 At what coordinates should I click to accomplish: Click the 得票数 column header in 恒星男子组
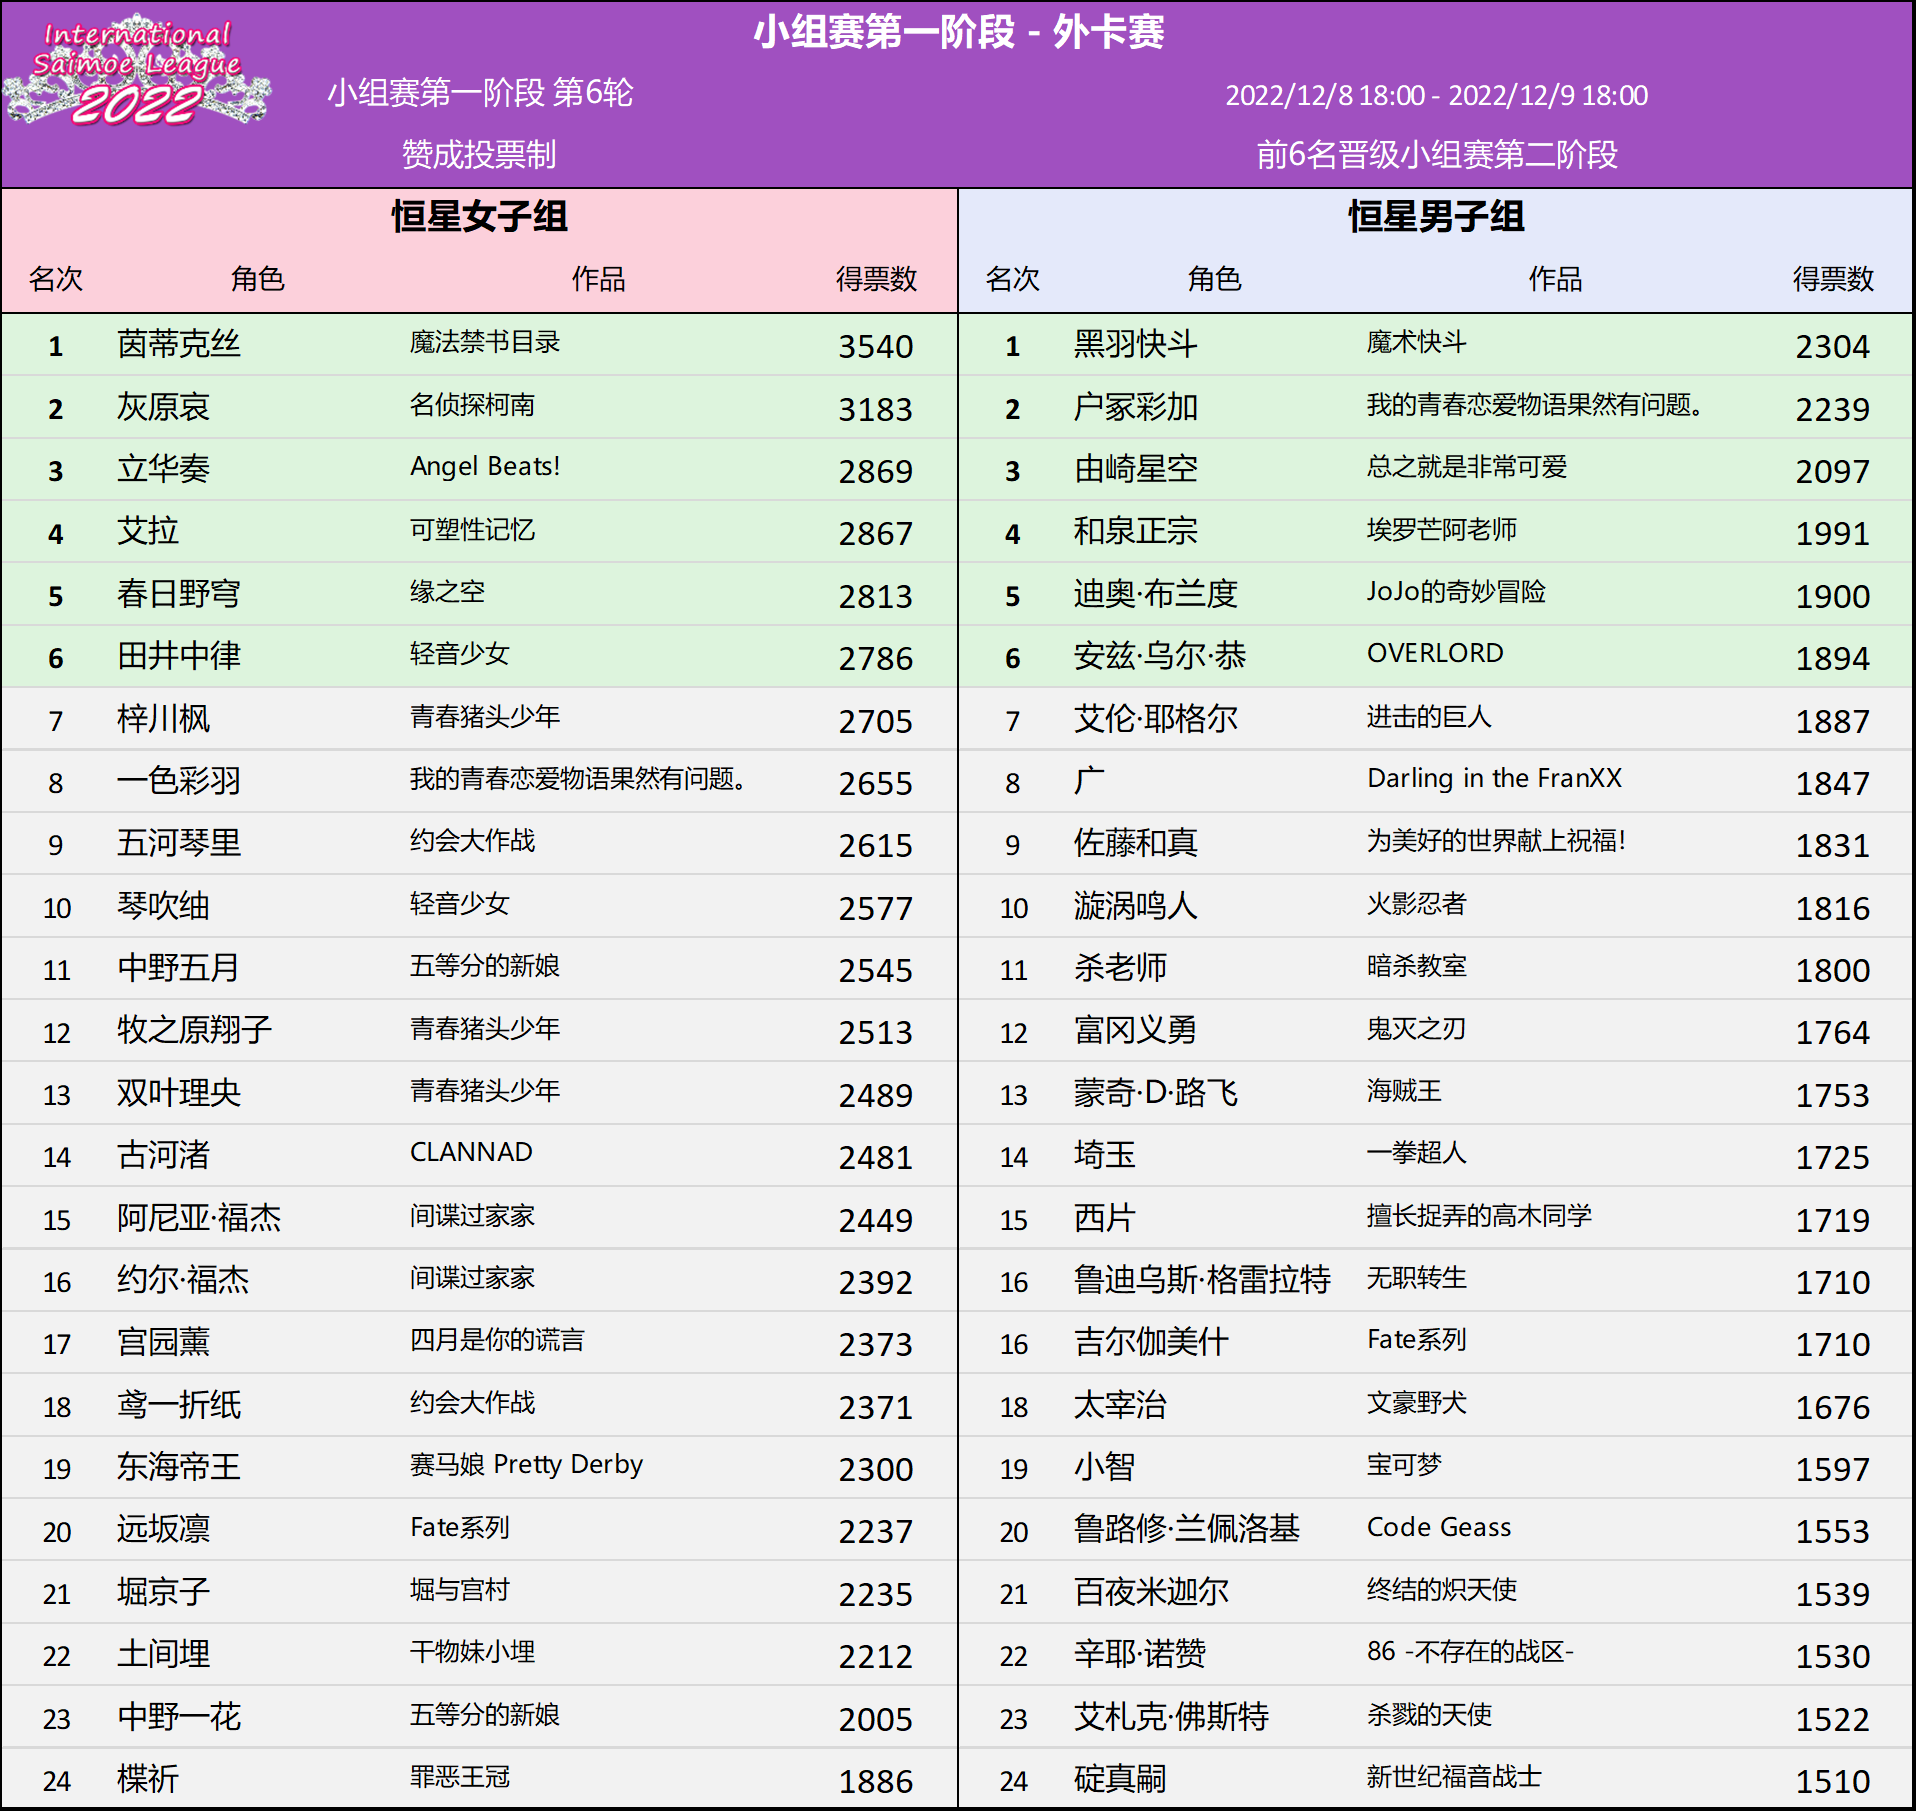pyautogui.click(x=1833, y=279)
